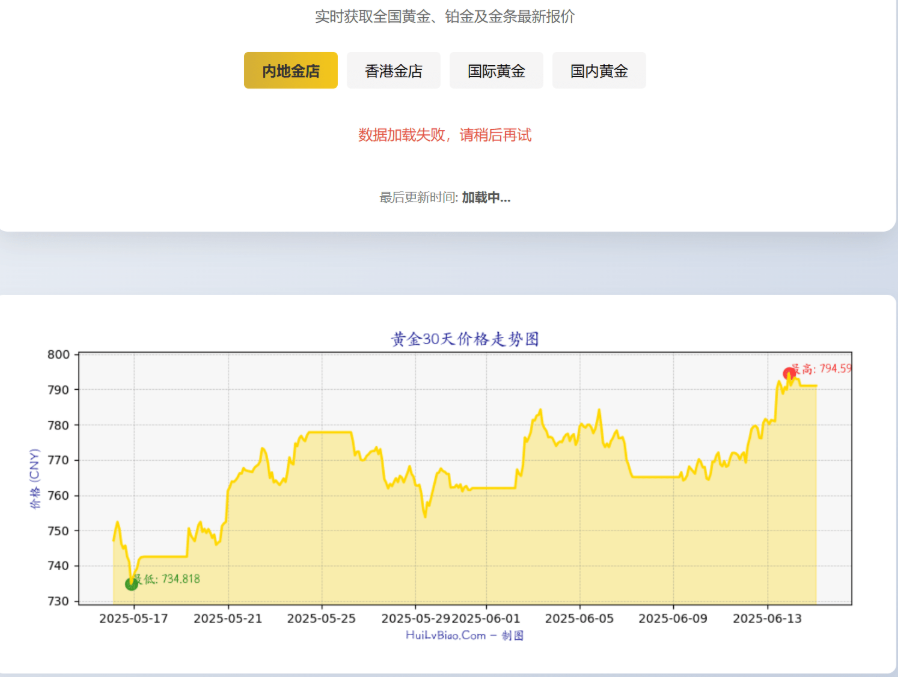This screenshot has width=898, height=677.
Task: Click the 最后更新时间: 加载中... status text
Action: (x=445, y=198)
